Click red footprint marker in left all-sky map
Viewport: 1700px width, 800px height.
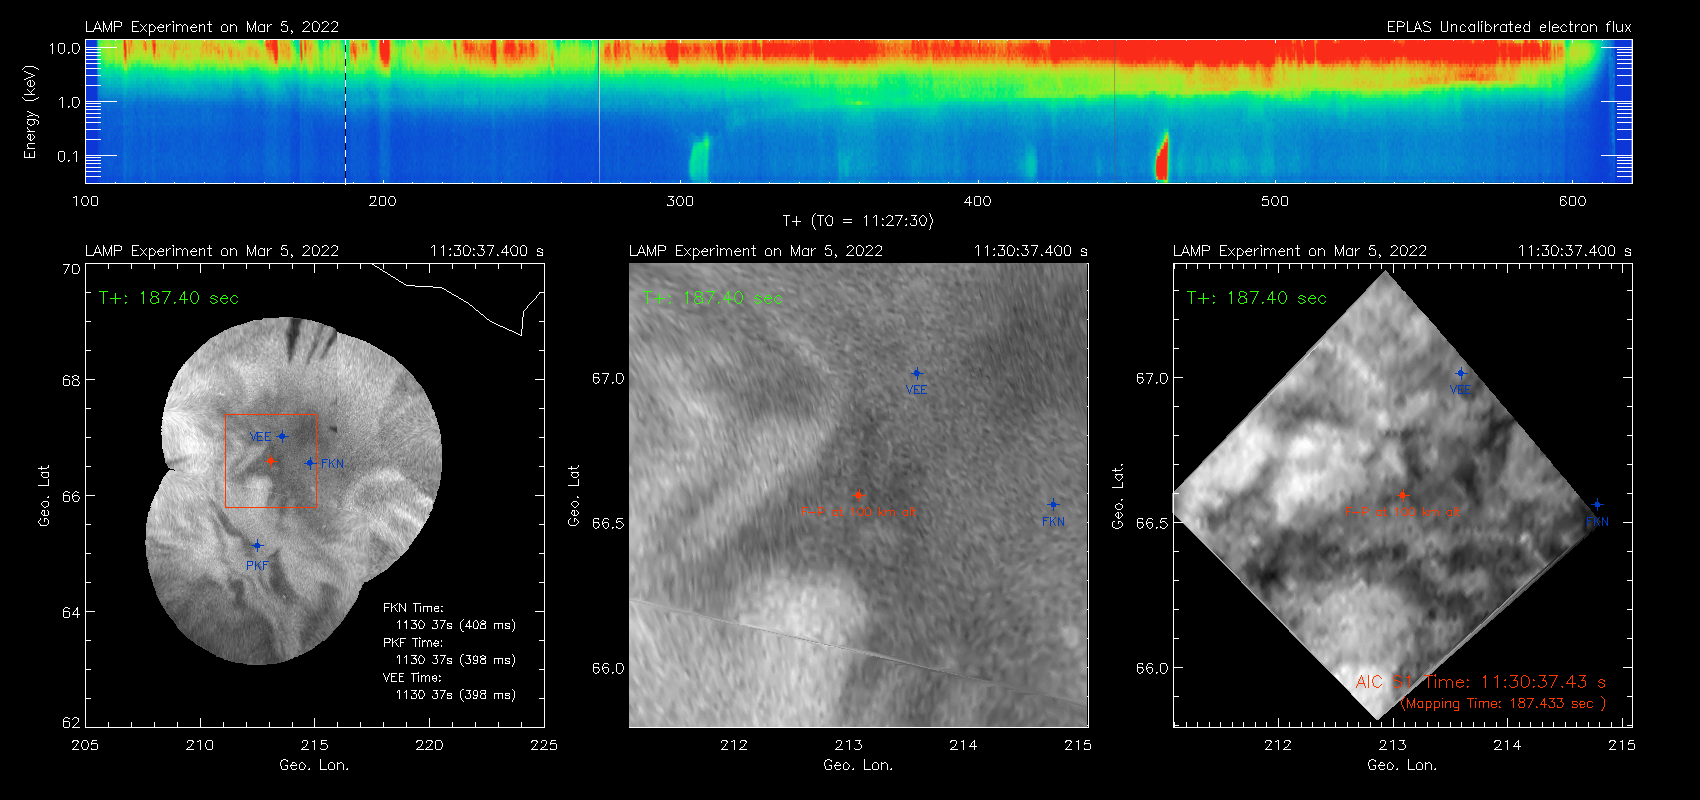pos(270,461)
